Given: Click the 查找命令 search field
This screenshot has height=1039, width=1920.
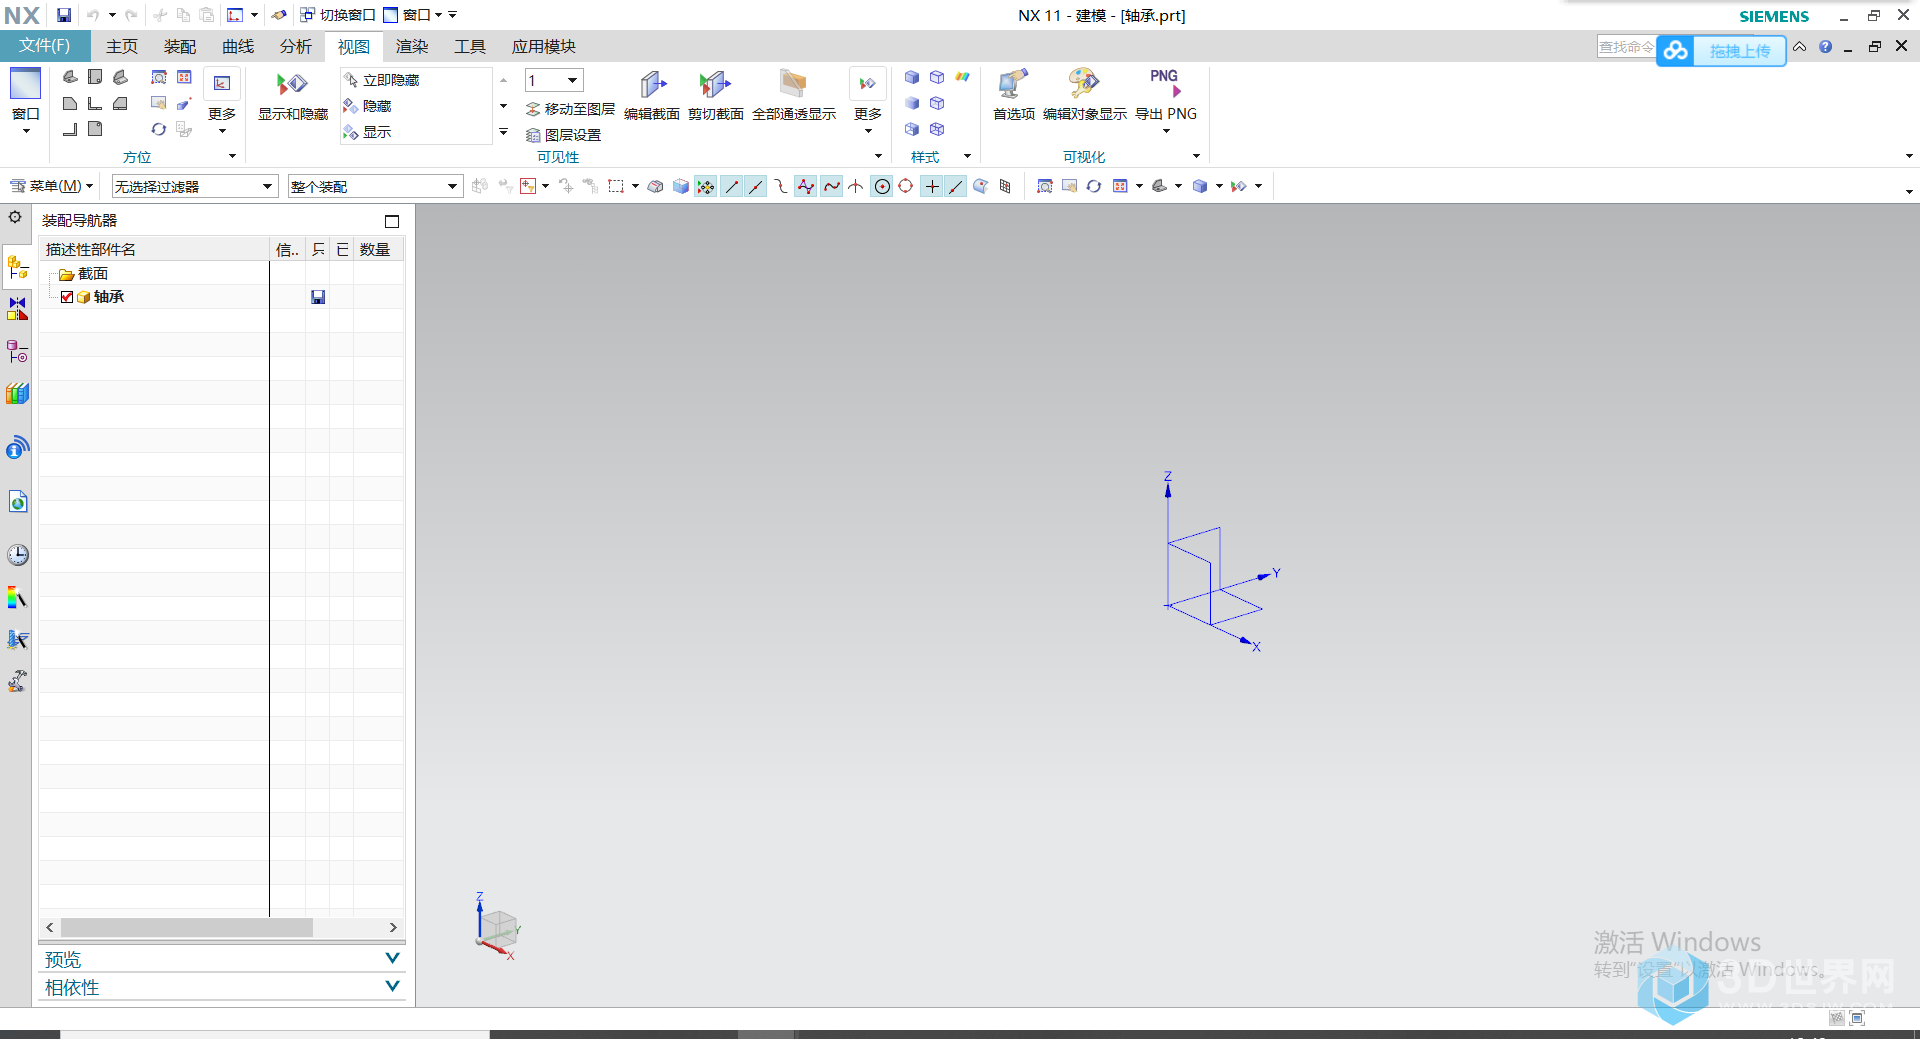Looking at the screenshot, I should 1626,47.
